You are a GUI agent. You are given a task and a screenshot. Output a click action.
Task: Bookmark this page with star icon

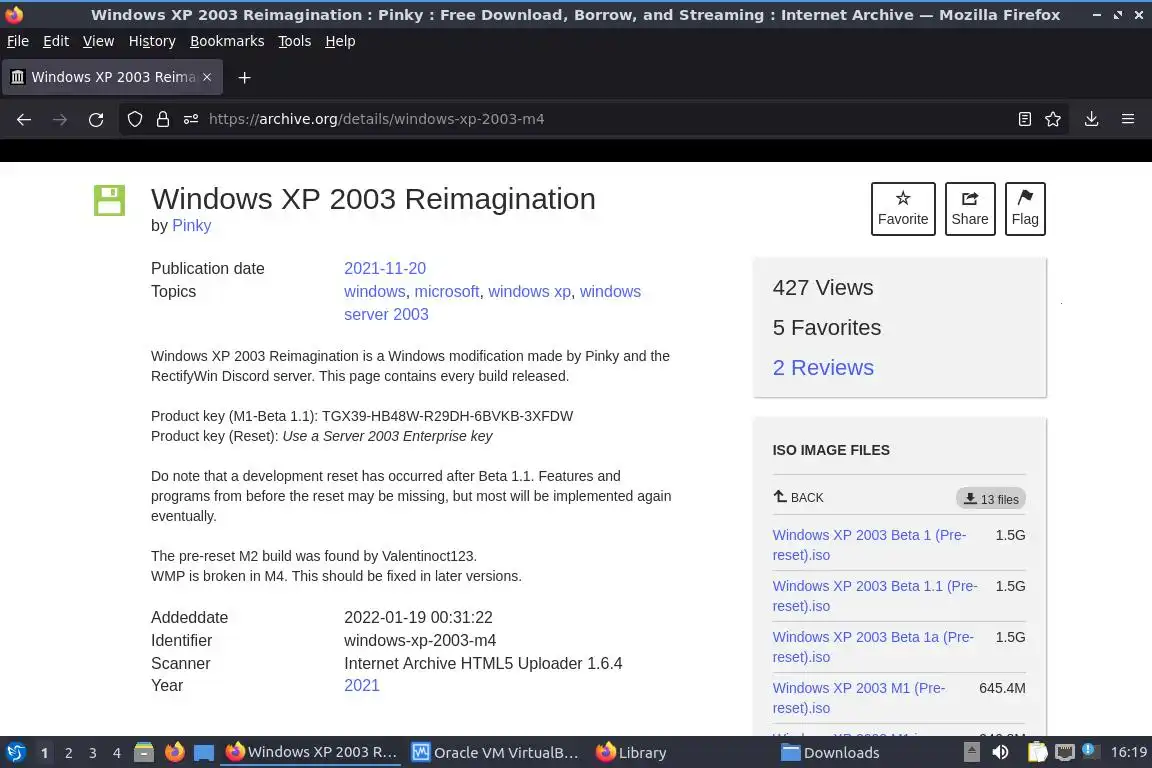point(1053,119)
